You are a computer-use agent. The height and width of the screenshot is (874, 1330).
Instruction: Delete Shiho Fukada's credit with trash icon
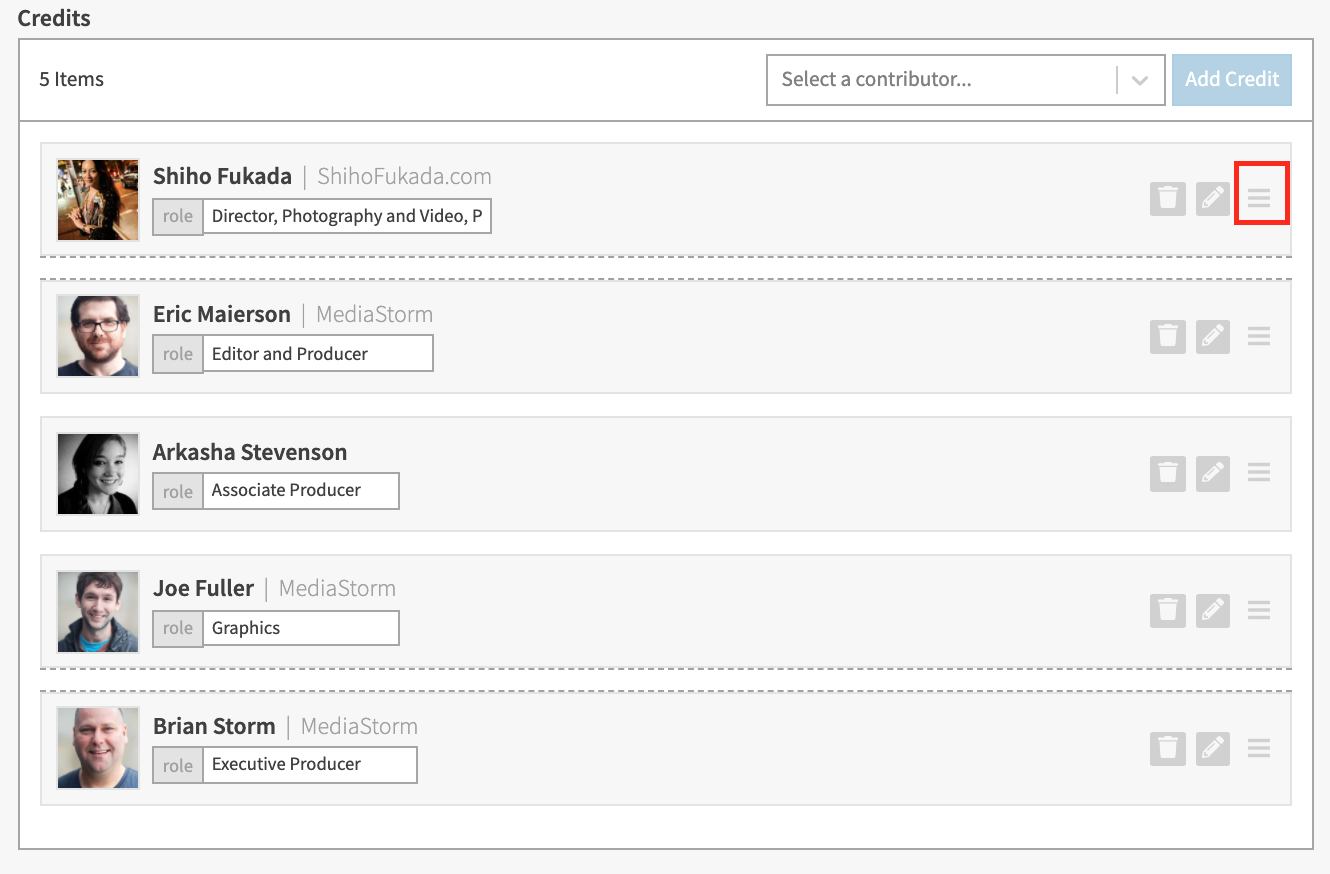coord(1167,199)
